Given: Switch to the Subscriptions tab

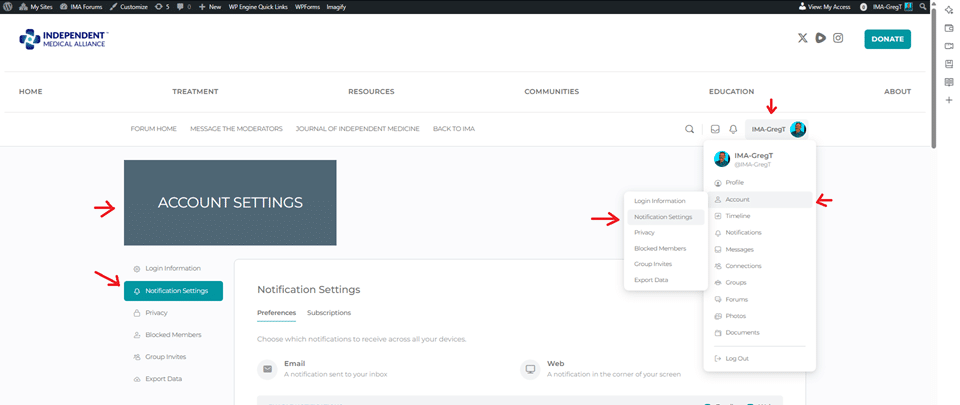Looking at the screenshot, I should [329, 313].
